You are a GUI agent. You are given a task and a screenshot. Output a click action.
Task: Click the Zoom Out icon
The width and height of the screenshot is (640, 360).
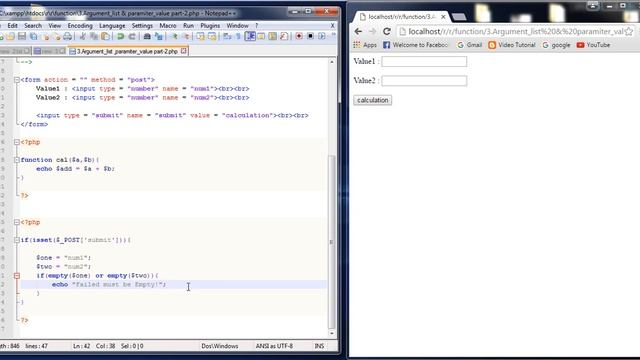point(186,37)
